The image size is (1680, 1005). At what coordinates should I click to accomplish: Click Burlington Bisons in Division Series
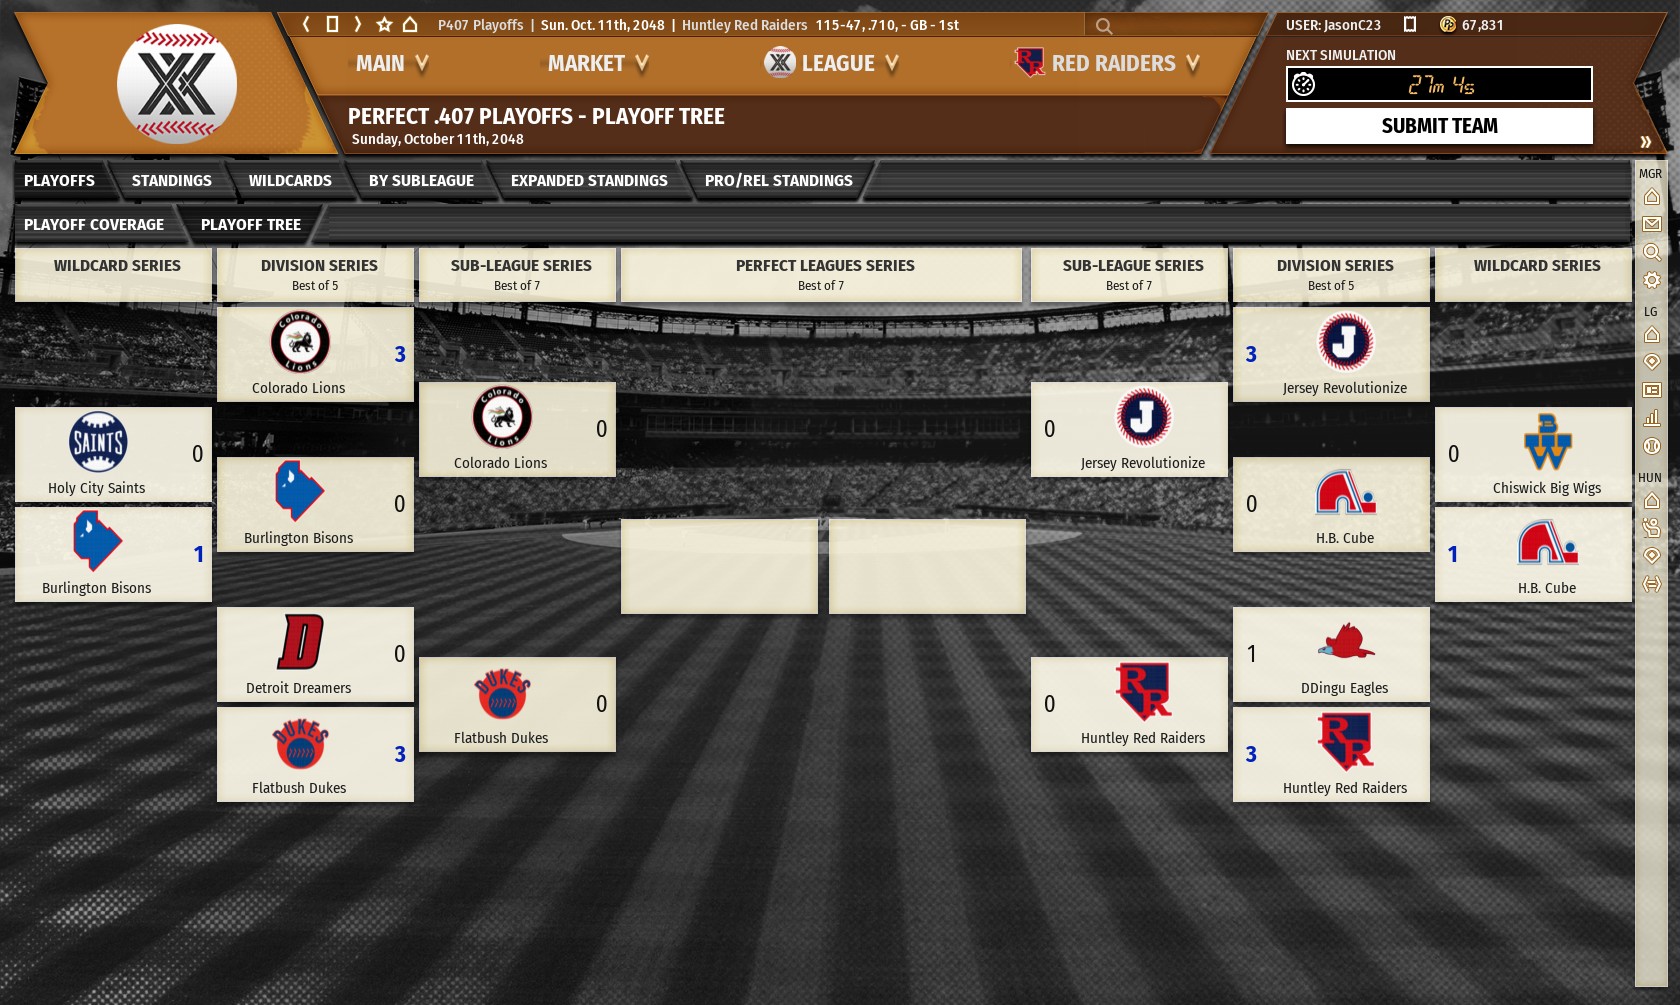tap(315, 504)
